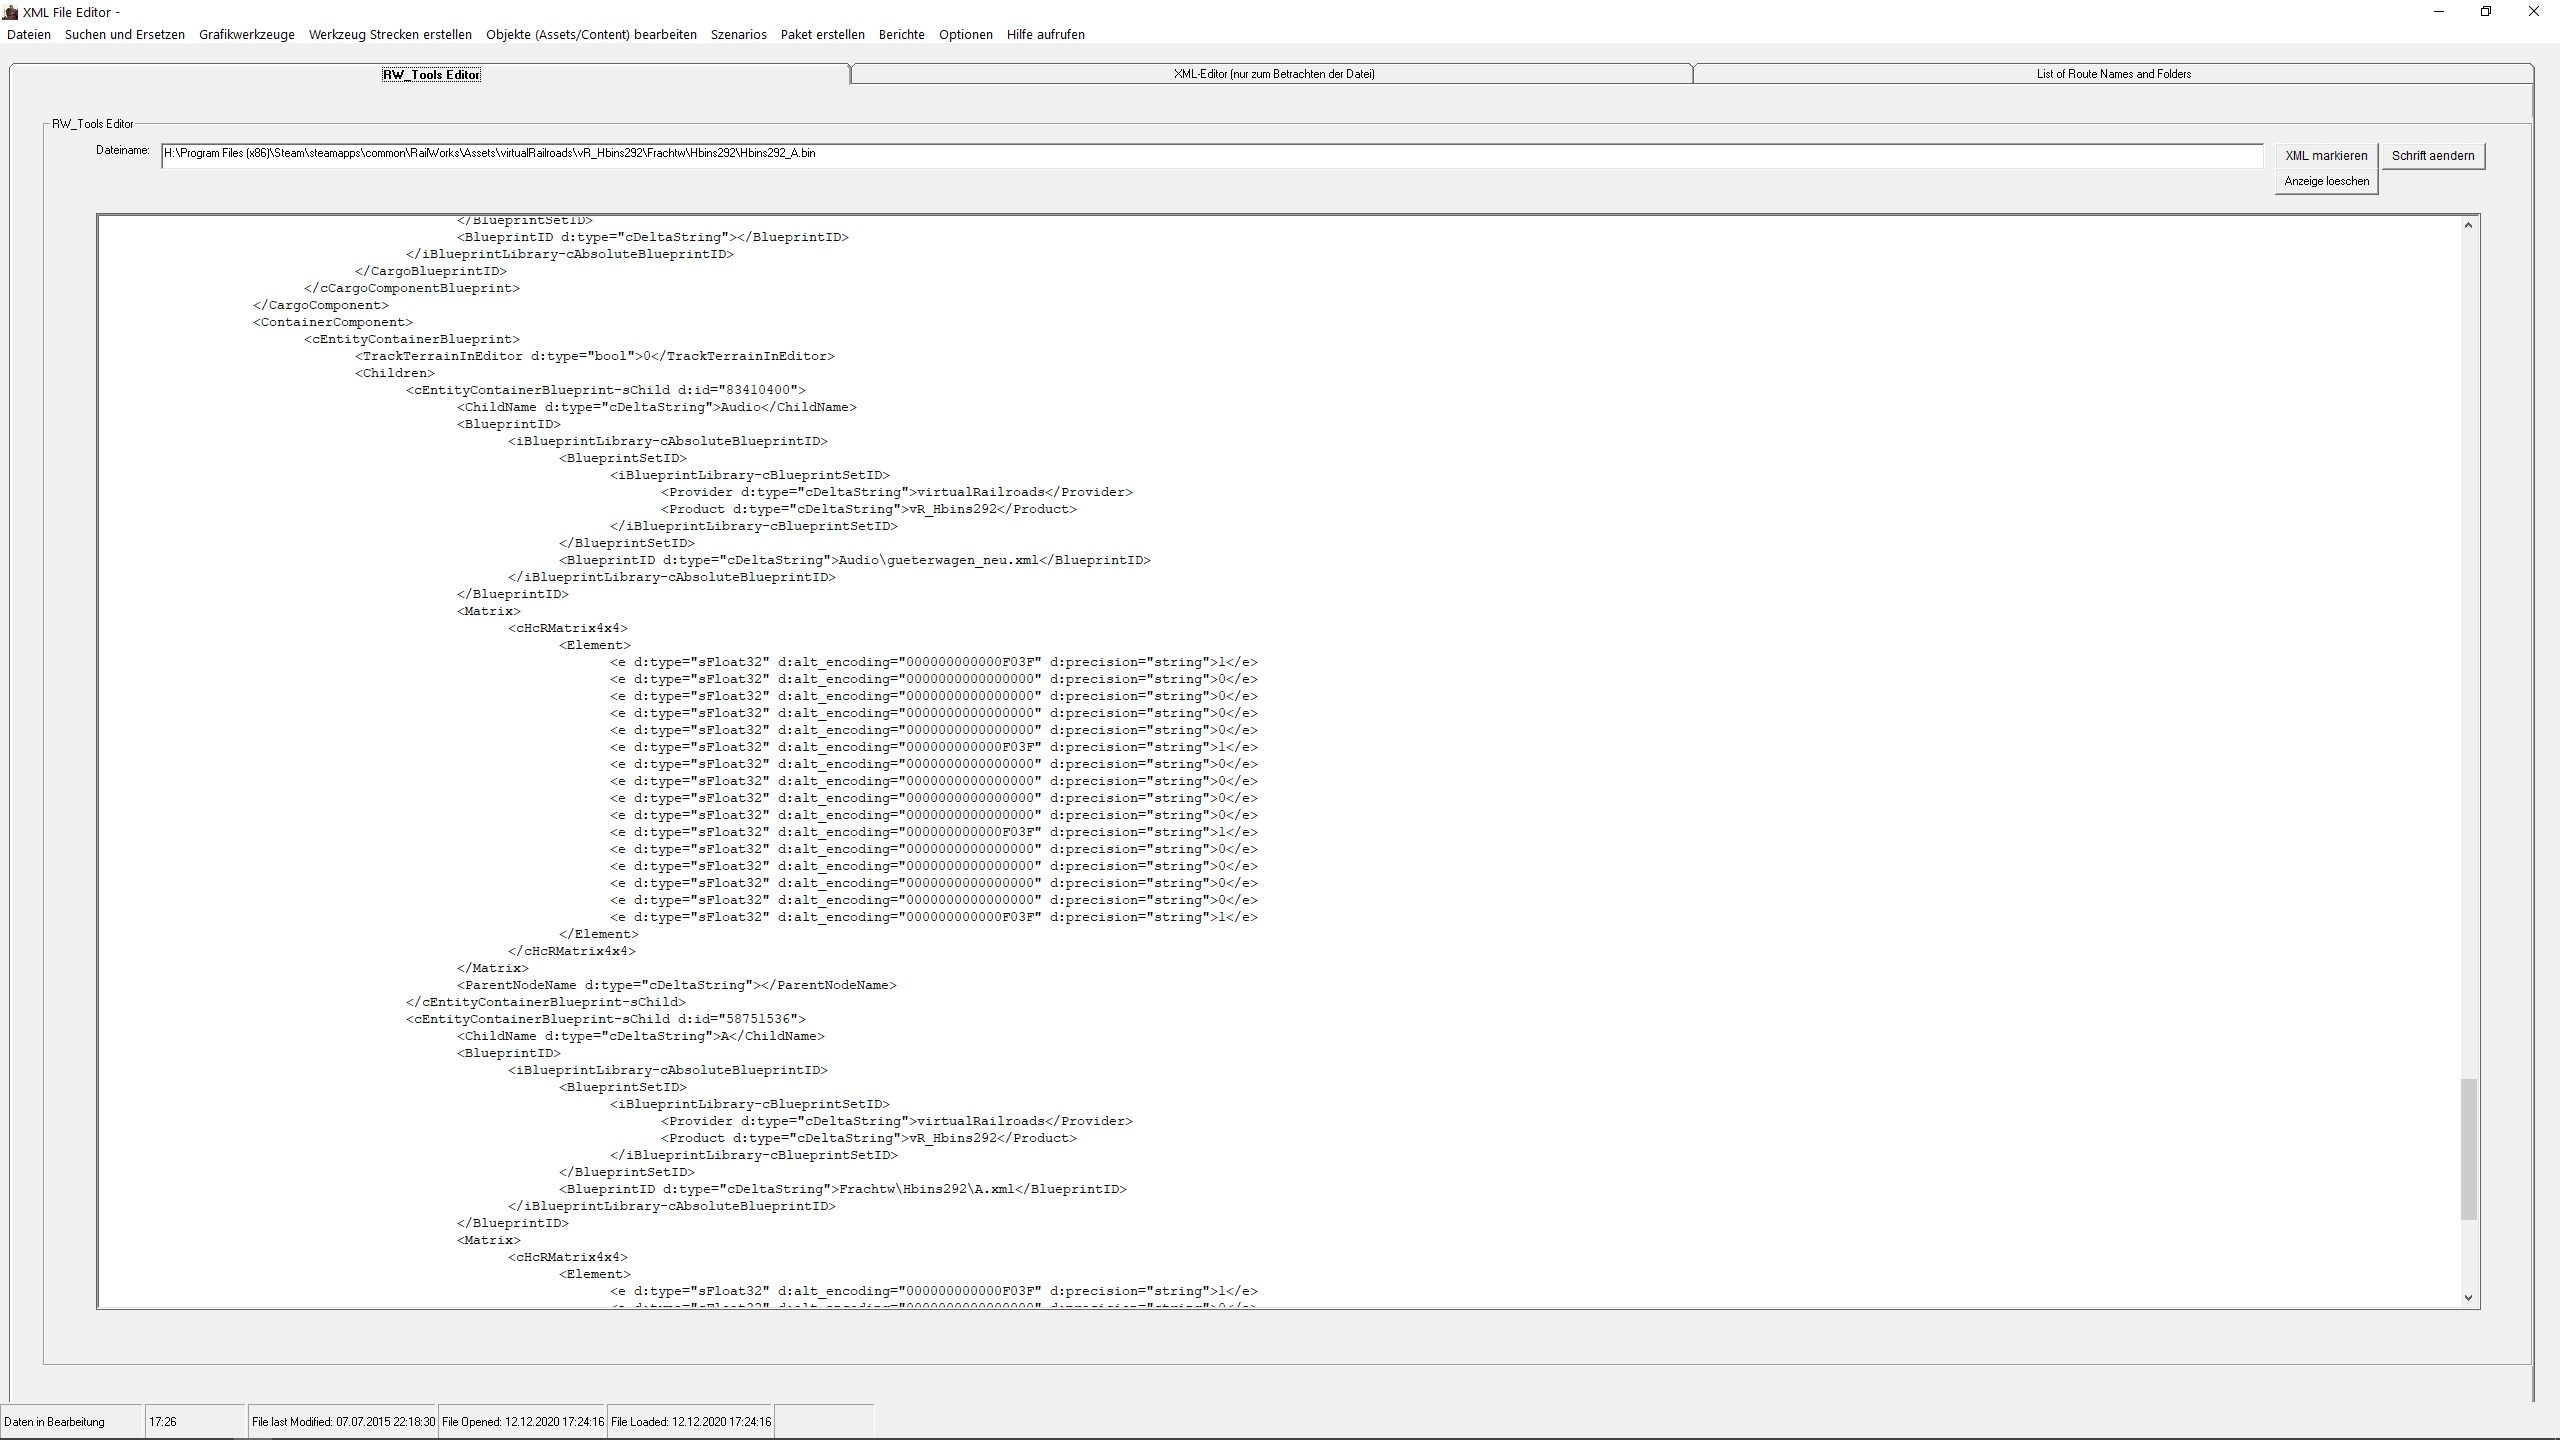This screenshot has width=2560, height=1440.
Task: Select the RW_Tools Editor tab
Action: (x=431, y=75)
